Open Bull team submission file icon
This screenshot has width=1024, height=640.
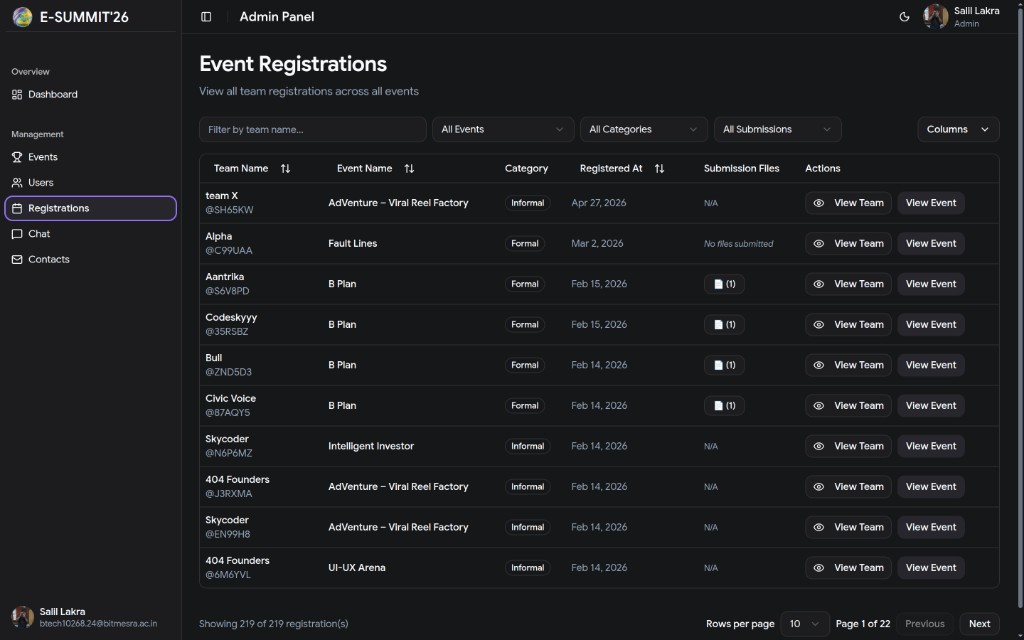[724, 365]
